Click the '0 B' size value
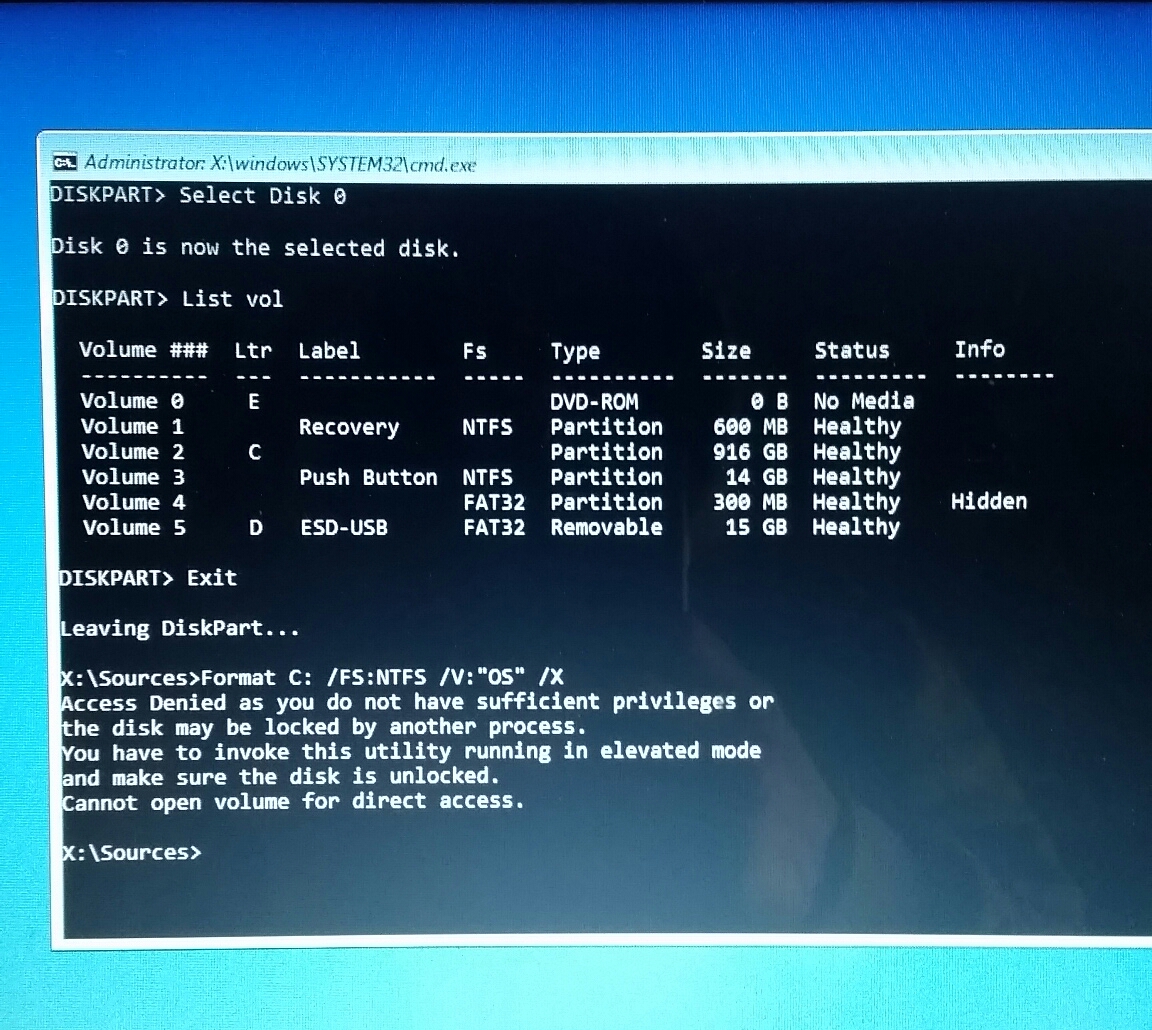Viewport: 1152px width, 1030px height. coord(769,402)
